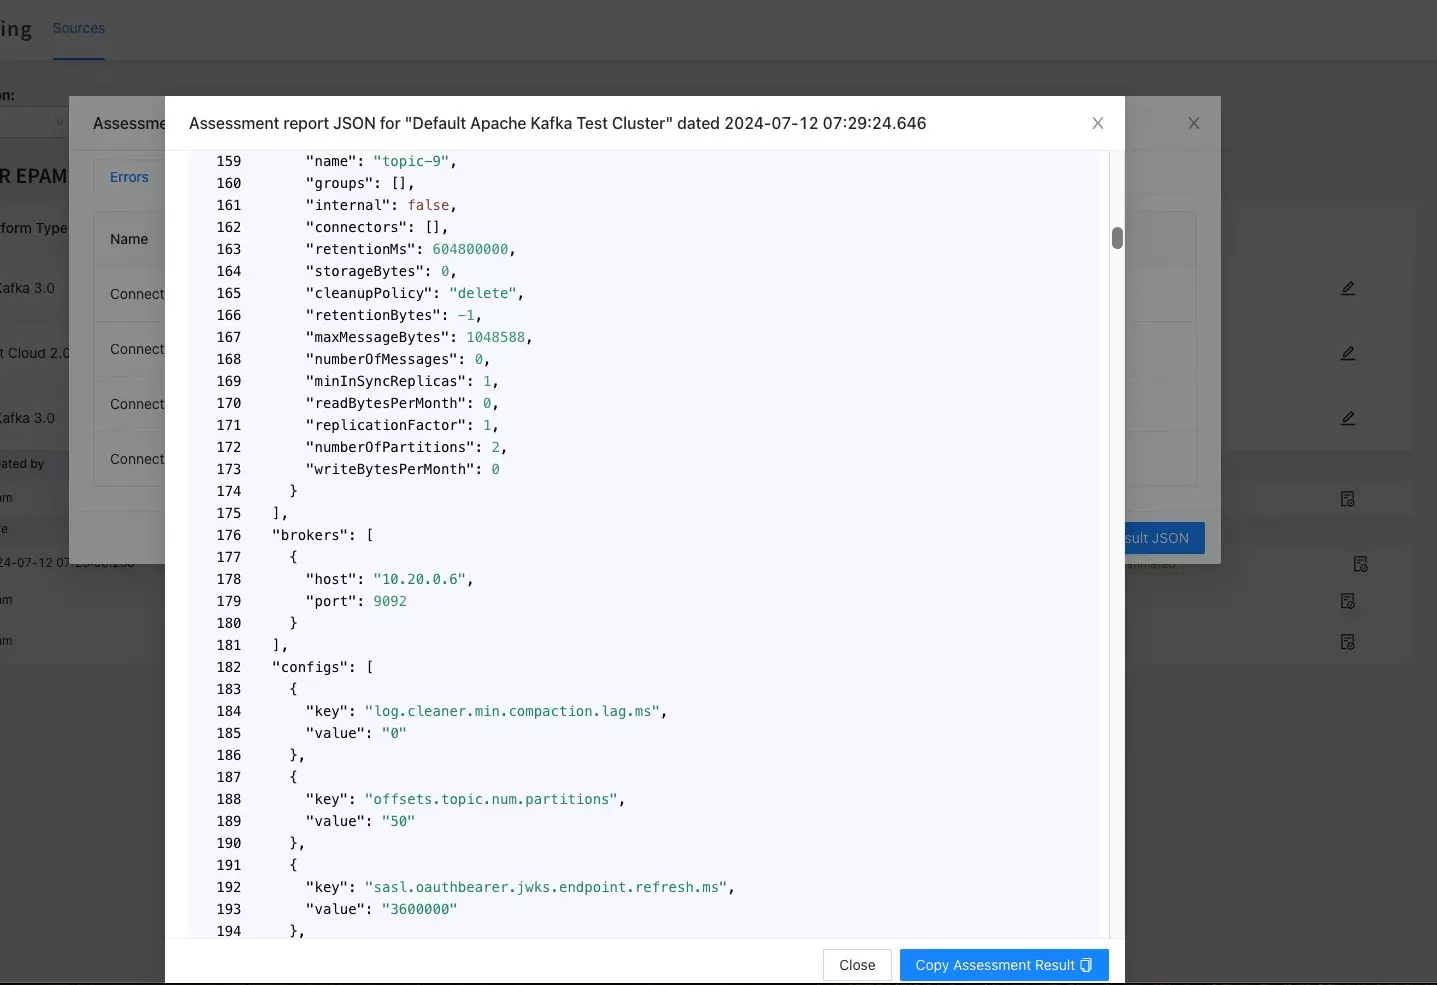Open report icon for row dated 24-07-12

(1360, 564)
